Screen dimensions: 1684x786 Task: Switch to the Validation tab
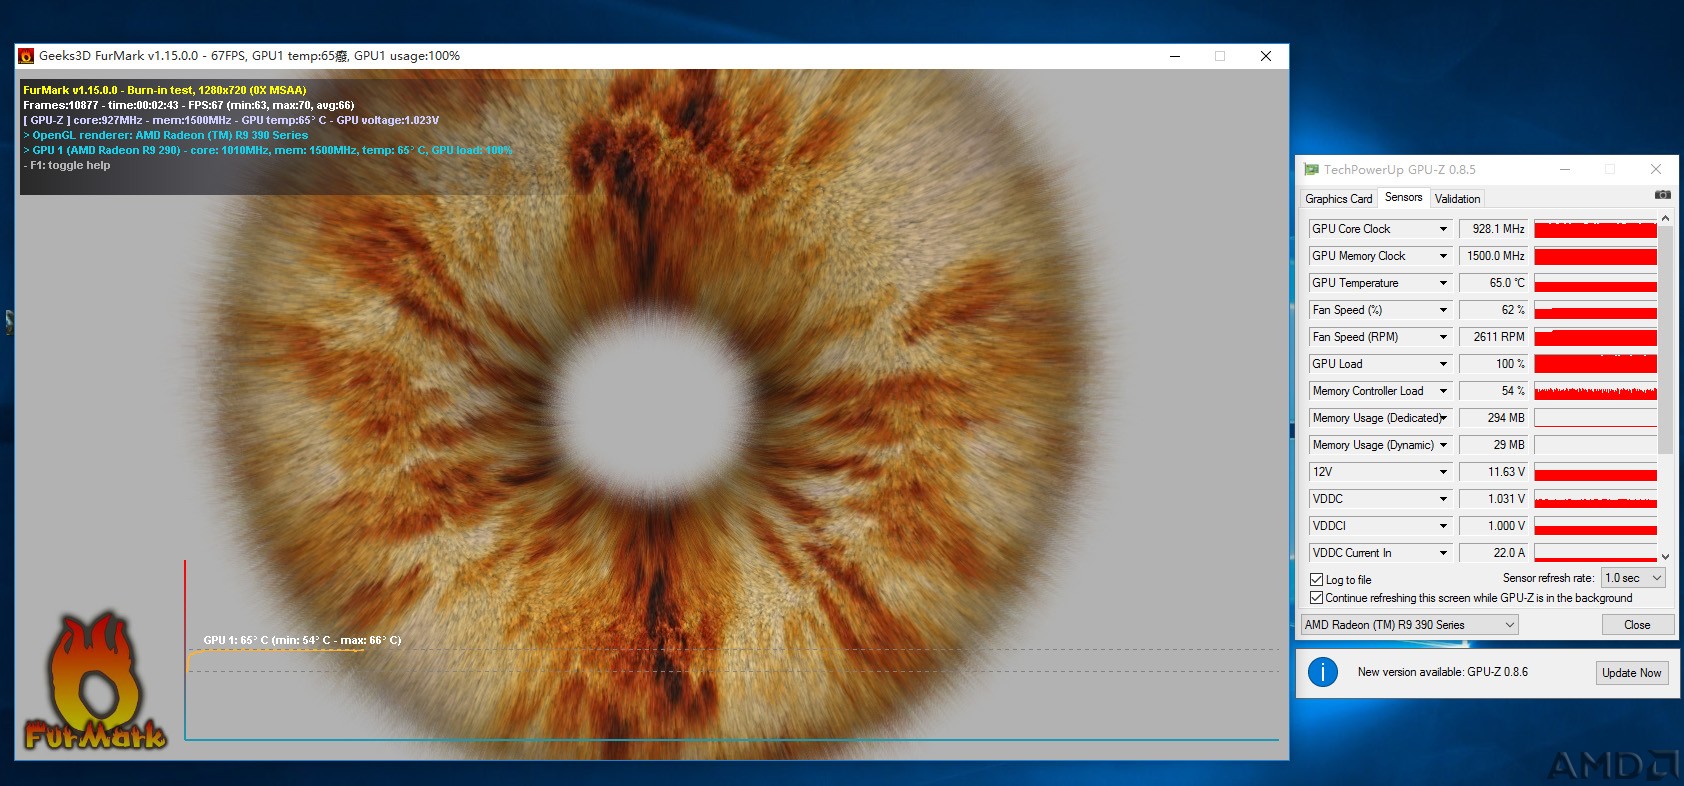click(x=1457, y=199)
